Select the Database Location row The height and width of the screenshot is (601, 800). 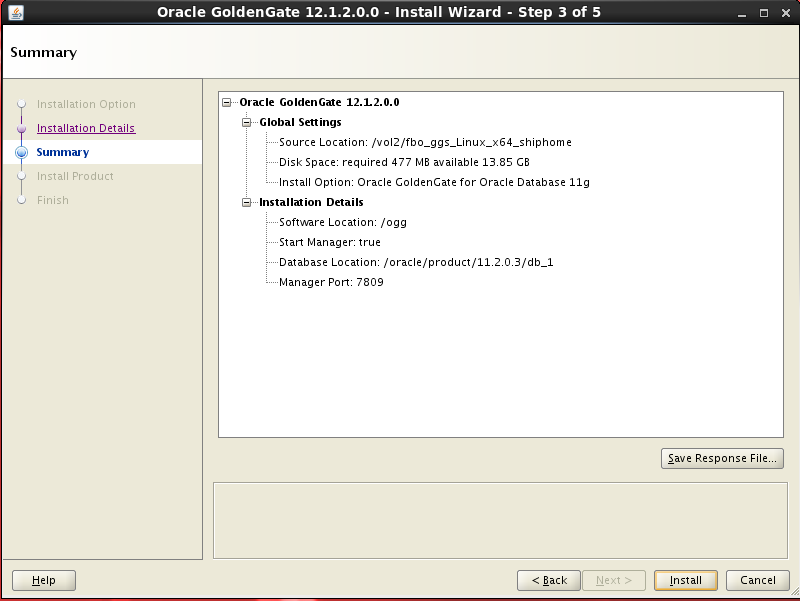[x=416, y=262]
